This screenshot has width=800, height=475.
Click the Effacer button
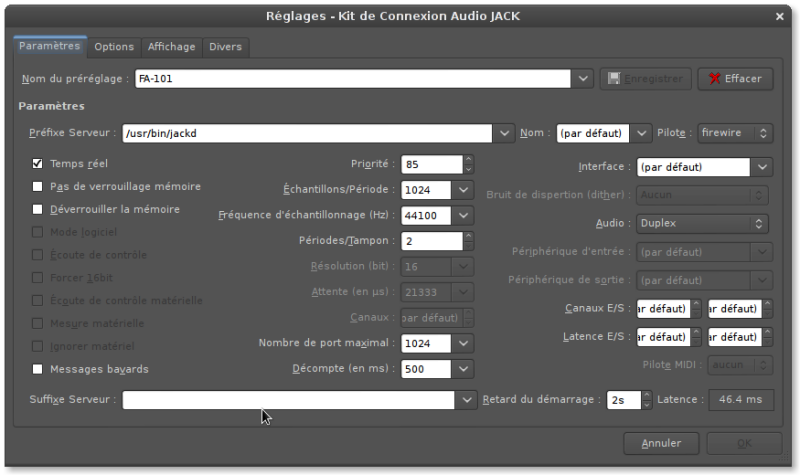click(735, 79)
